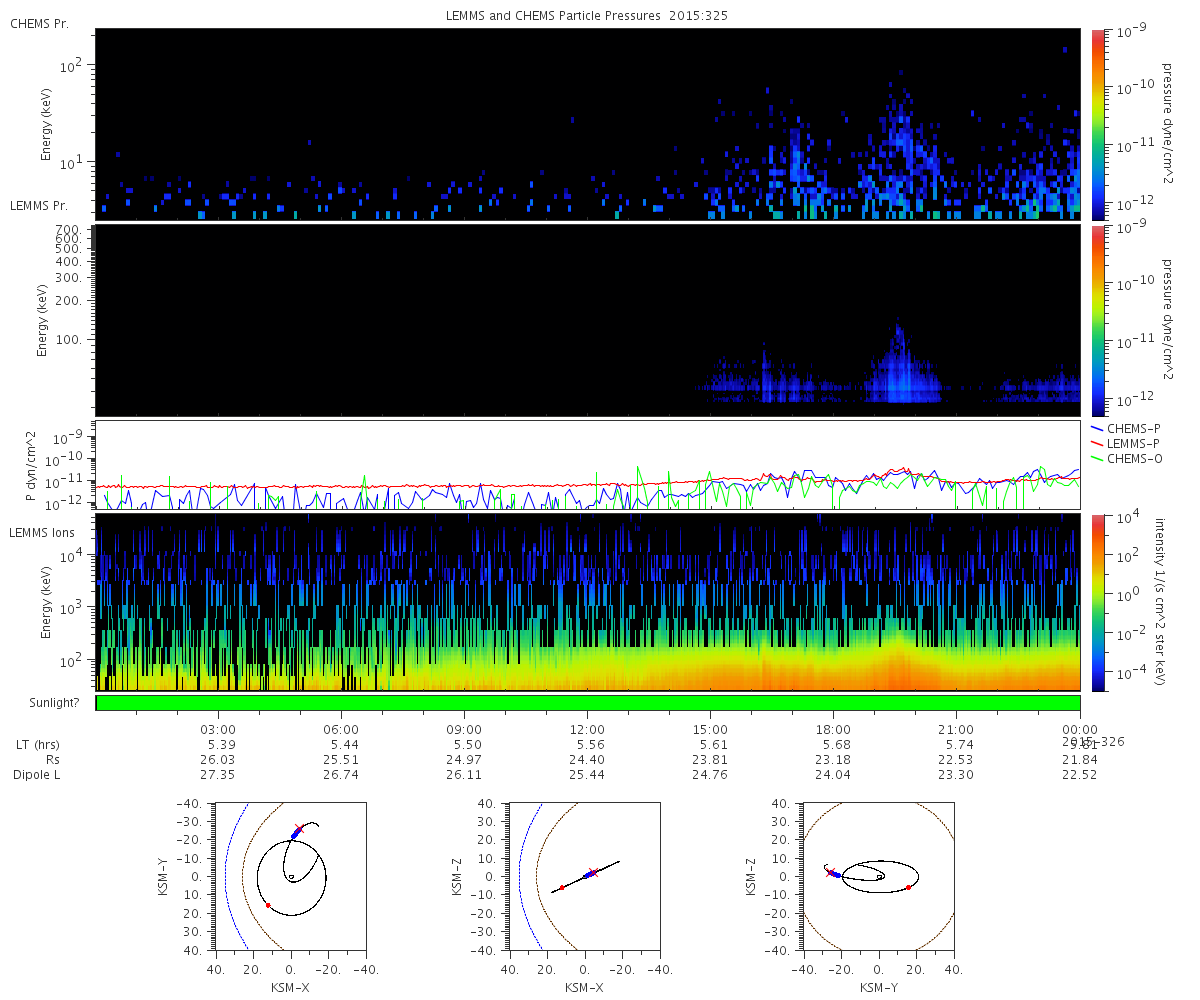Image resolution: width=1200 pixels, height=1000 pixels.
Task: Click the 'LT (hrs)' row label
Action: [x=36, y=745]
